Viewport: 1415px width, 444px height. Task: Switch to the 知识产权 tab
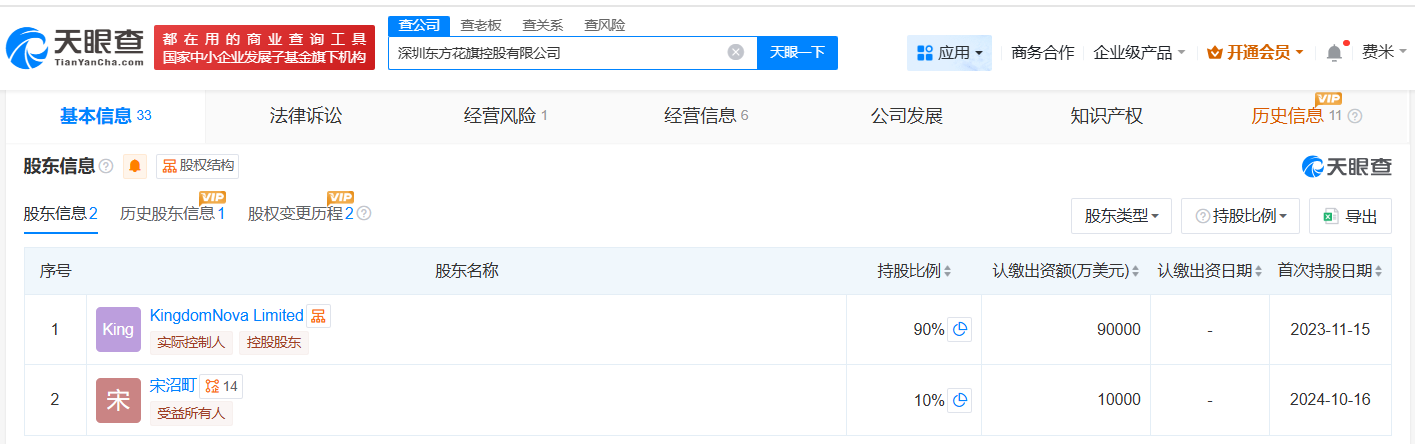point(1106,116)
